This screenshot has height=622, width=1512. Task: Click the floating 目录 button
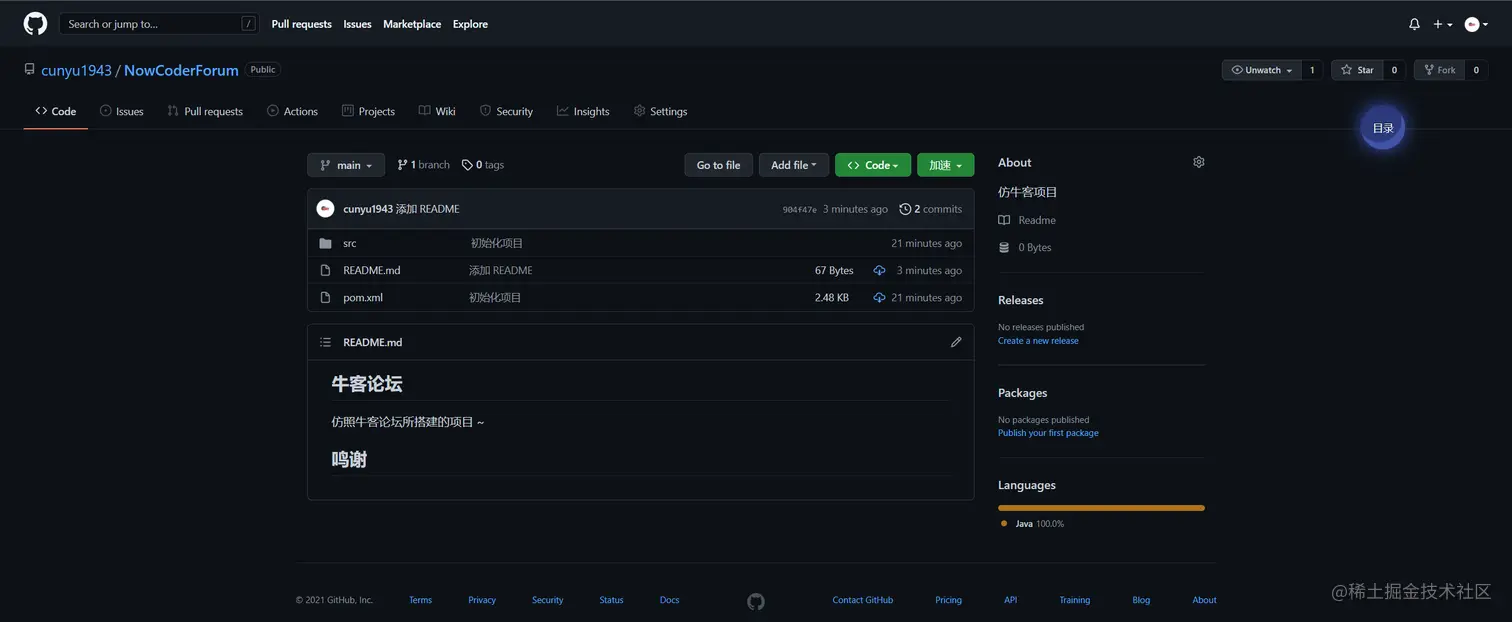click(1382, 128)
